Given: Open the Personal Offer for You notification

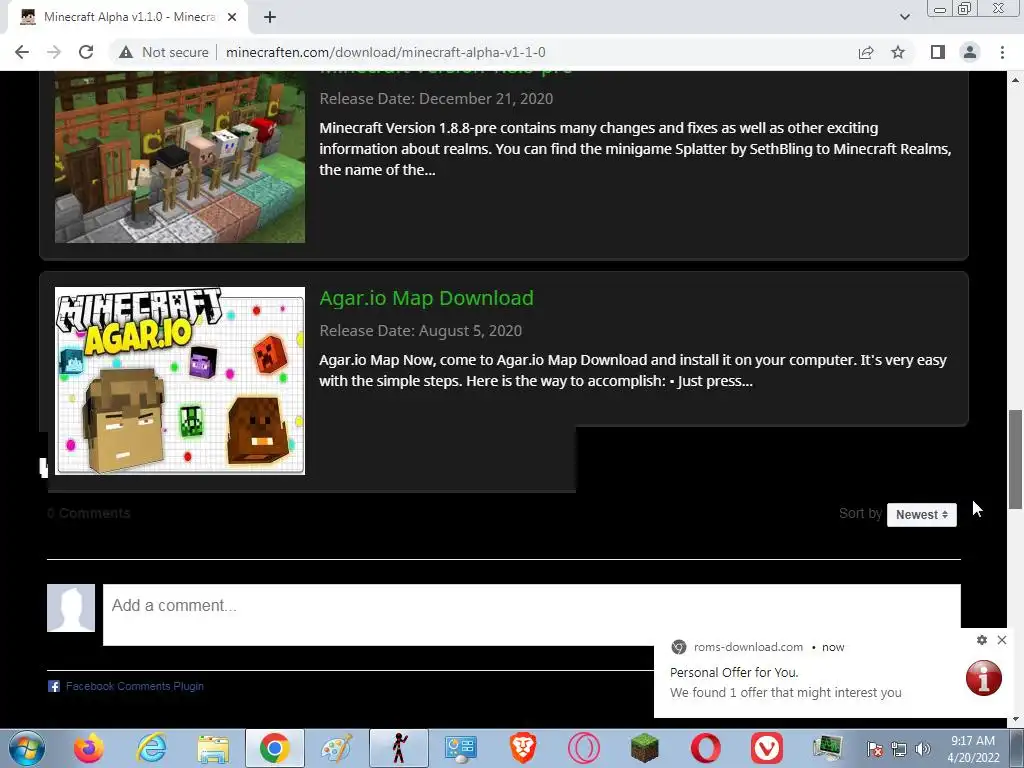Looking at the screenshot, I should [734, 672].
